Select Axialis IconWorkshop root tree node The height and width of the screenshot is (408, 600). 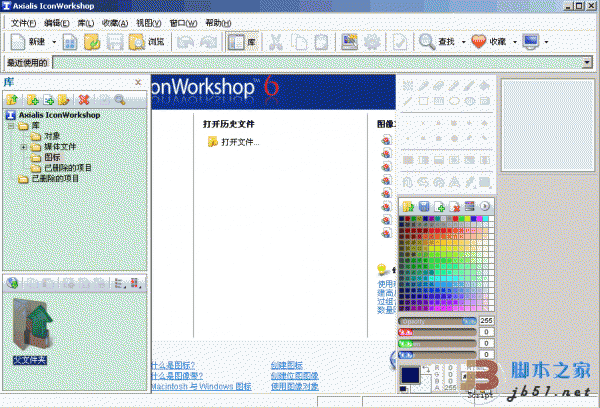click(59, 115)
